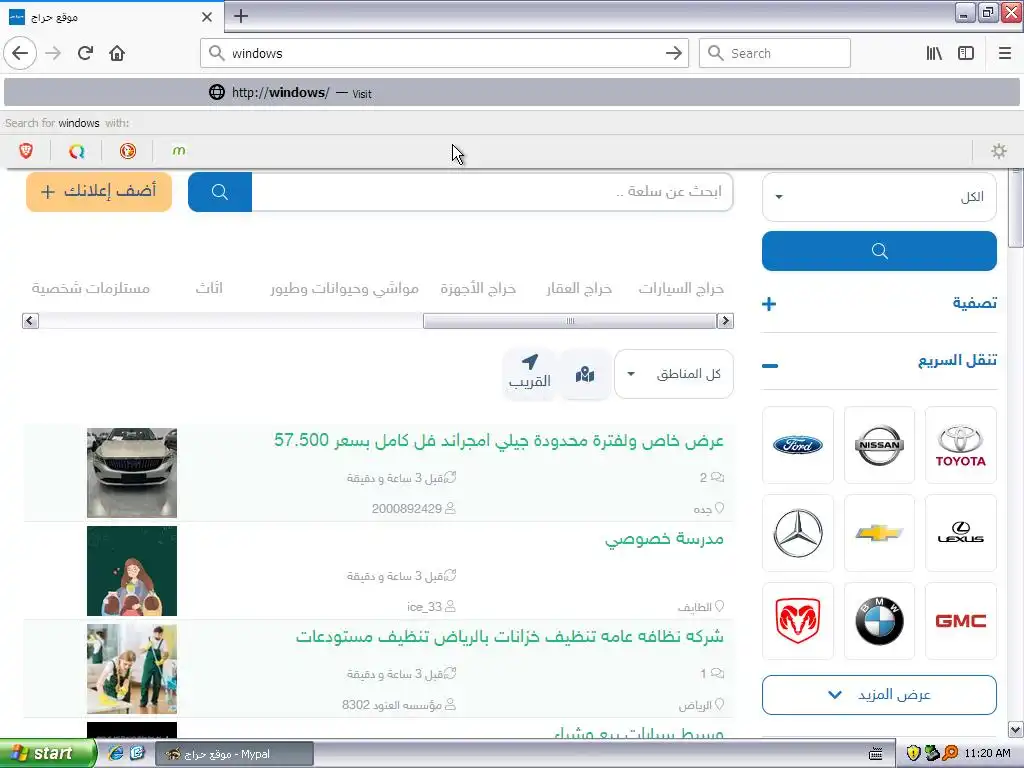The height and width of the screenshot is (768, 1024).
Task: Open the جيلي امجراند listing title
Action: coord(499,441)
